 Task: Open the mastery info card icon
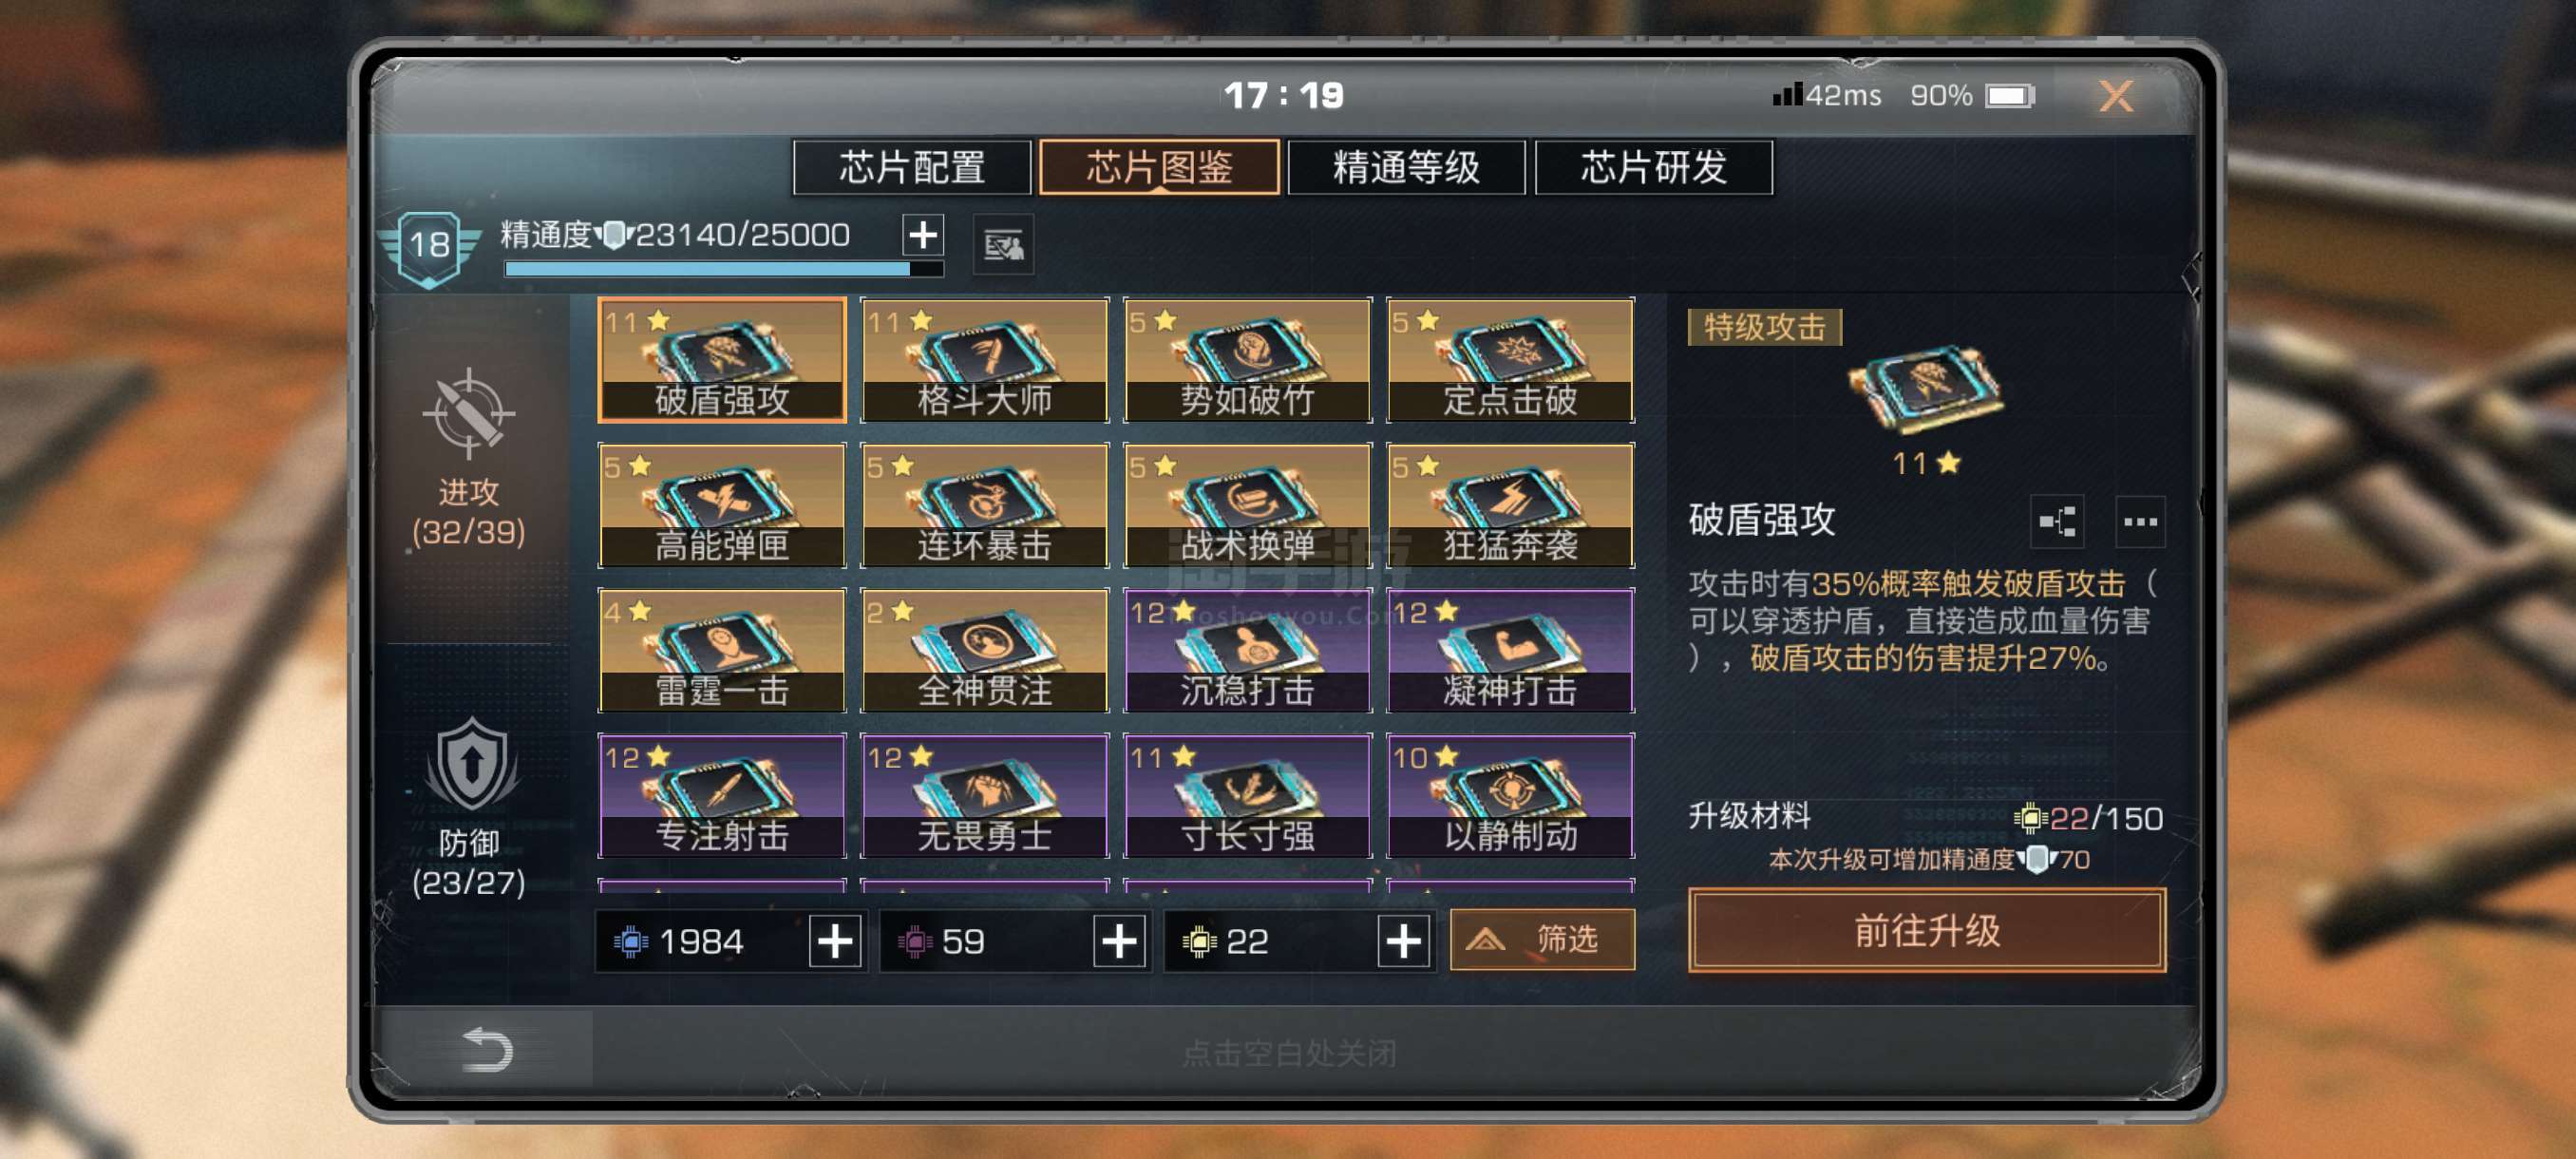click(x=1003, y=243)
